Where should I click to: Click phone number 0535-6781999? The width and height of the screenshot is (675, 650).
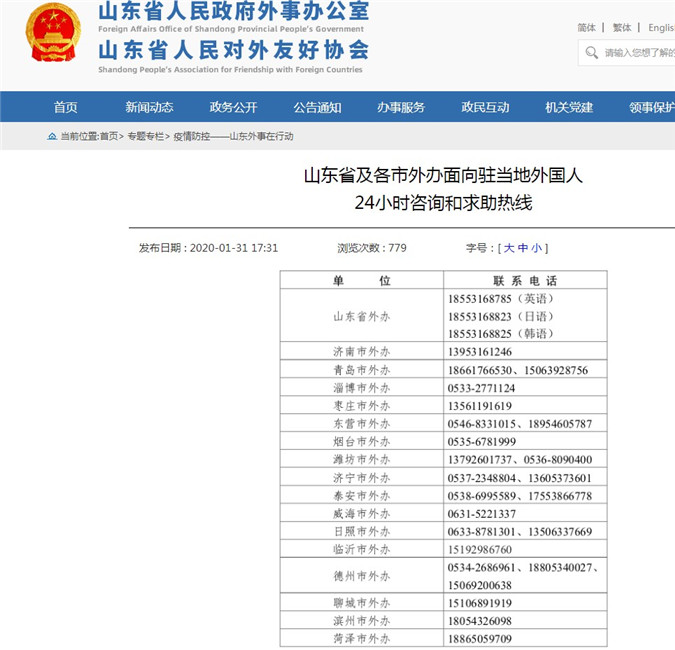click(x=482, y=442)
